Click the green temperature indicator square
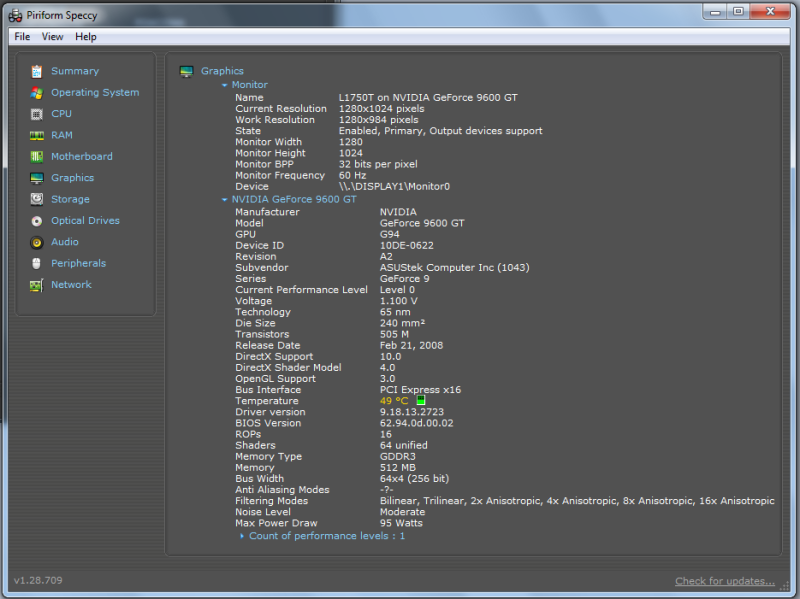This screenshot has height=599, width=800. [420, 401]
